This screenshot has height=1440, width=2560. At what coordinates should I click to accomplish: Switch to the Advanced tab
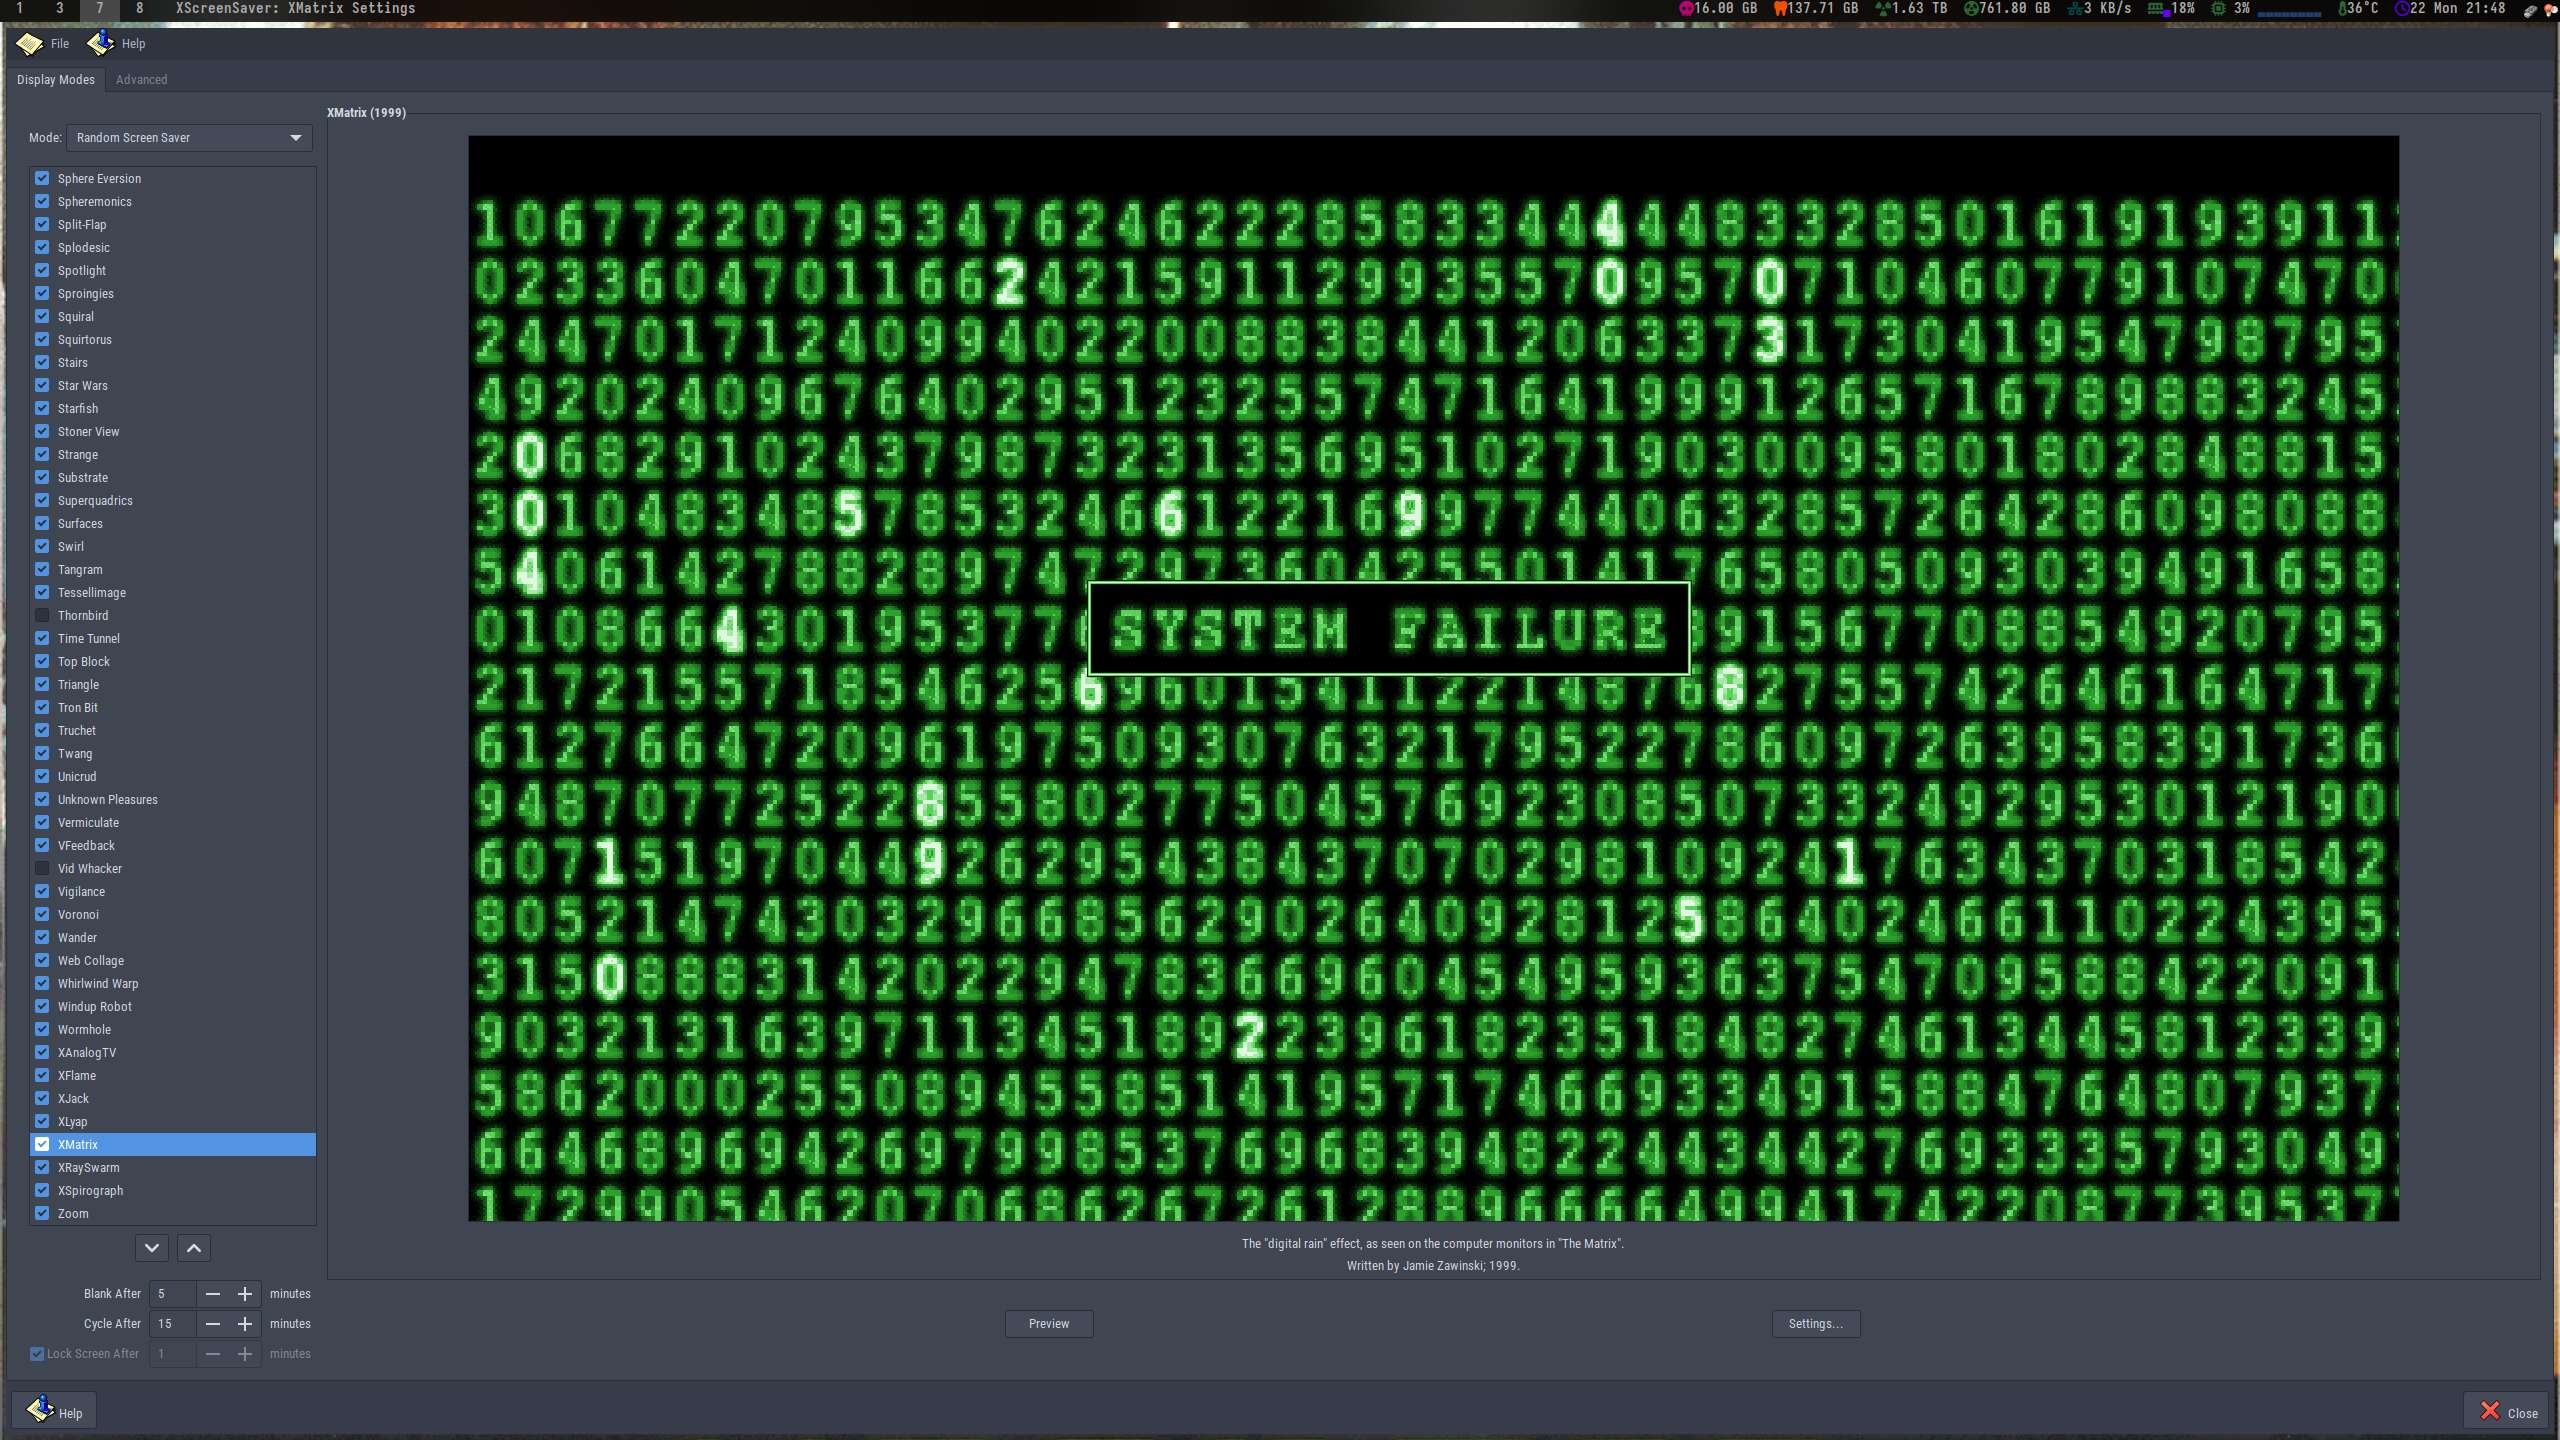coord(141,80)
